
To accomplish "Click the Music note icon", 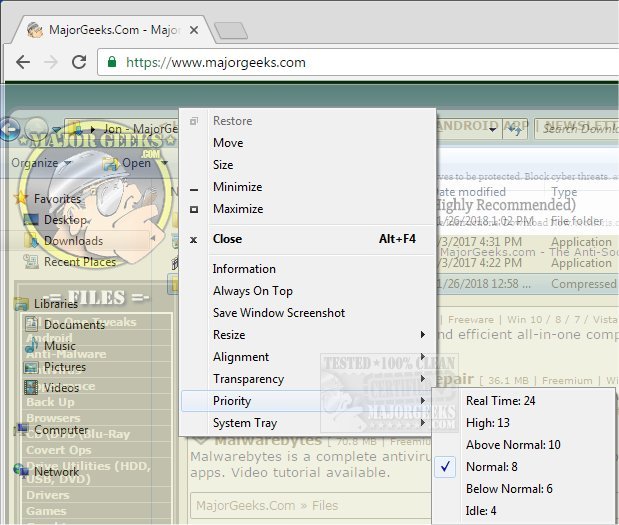I will tap(31, 345).
